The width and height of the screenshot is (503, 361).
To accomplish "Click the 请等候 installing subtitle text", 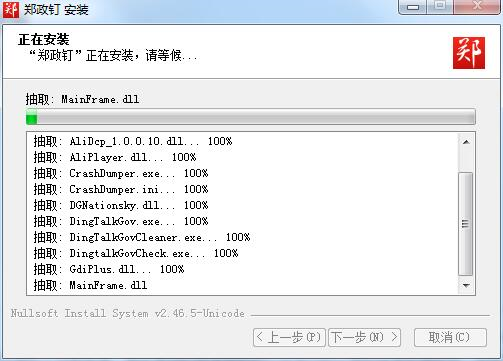I will coord(113,55).
